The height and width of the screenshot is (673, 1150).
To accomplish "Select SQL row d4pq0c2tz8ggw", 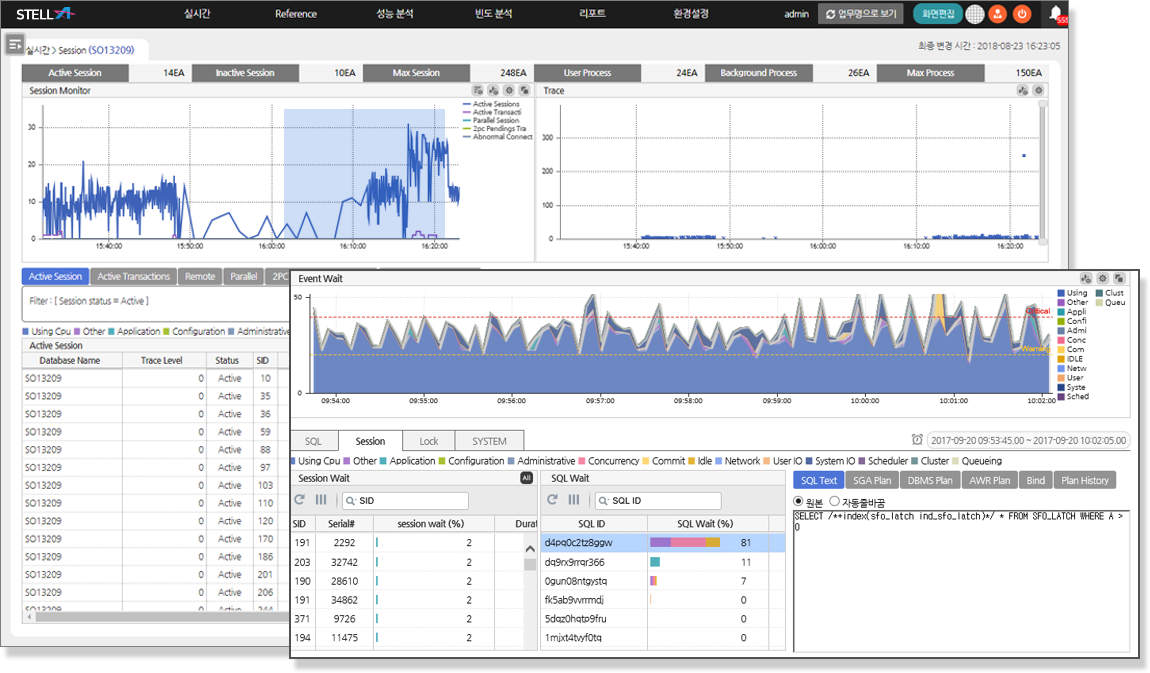I will [663, 543].
